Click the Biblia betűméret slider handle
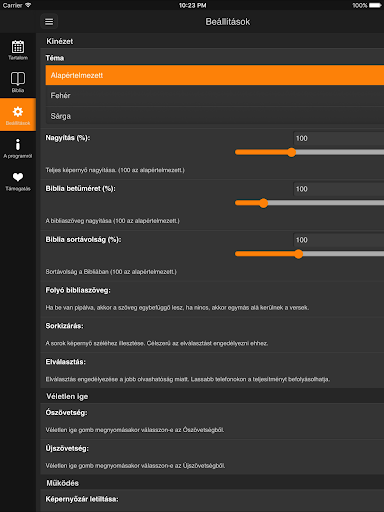 coord(263,203)
